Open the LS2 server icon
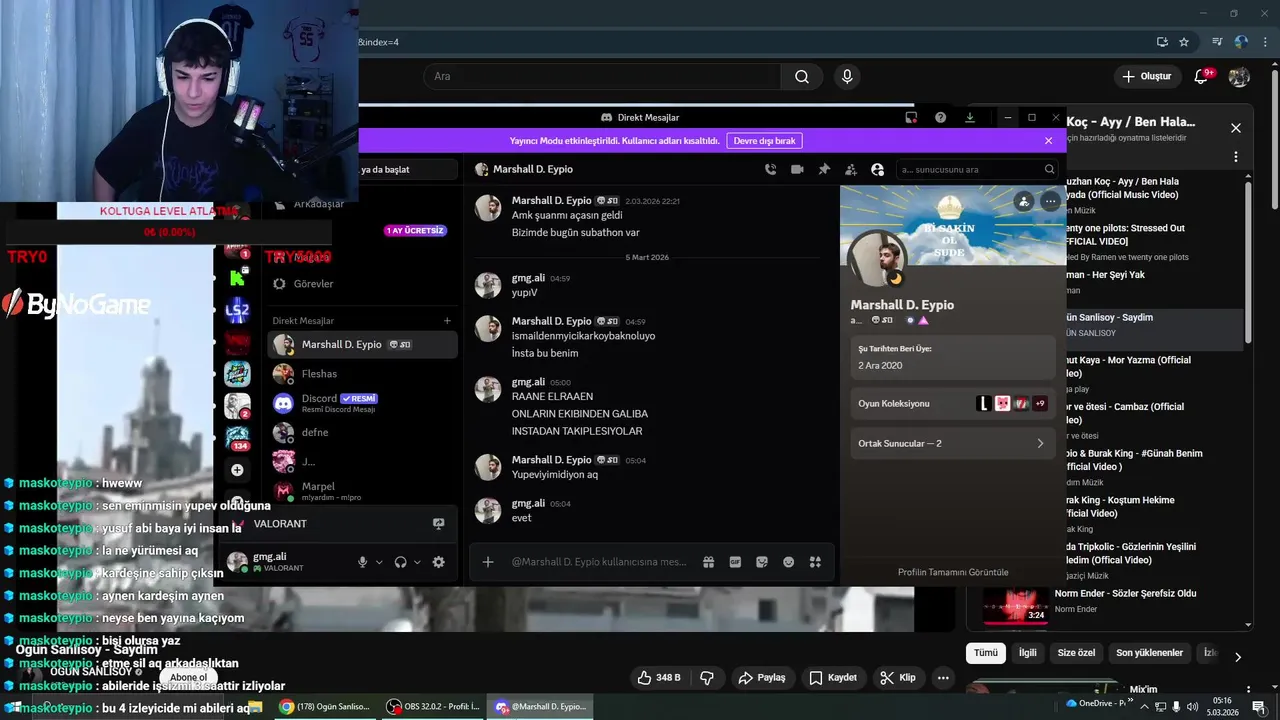 point(237,310)
